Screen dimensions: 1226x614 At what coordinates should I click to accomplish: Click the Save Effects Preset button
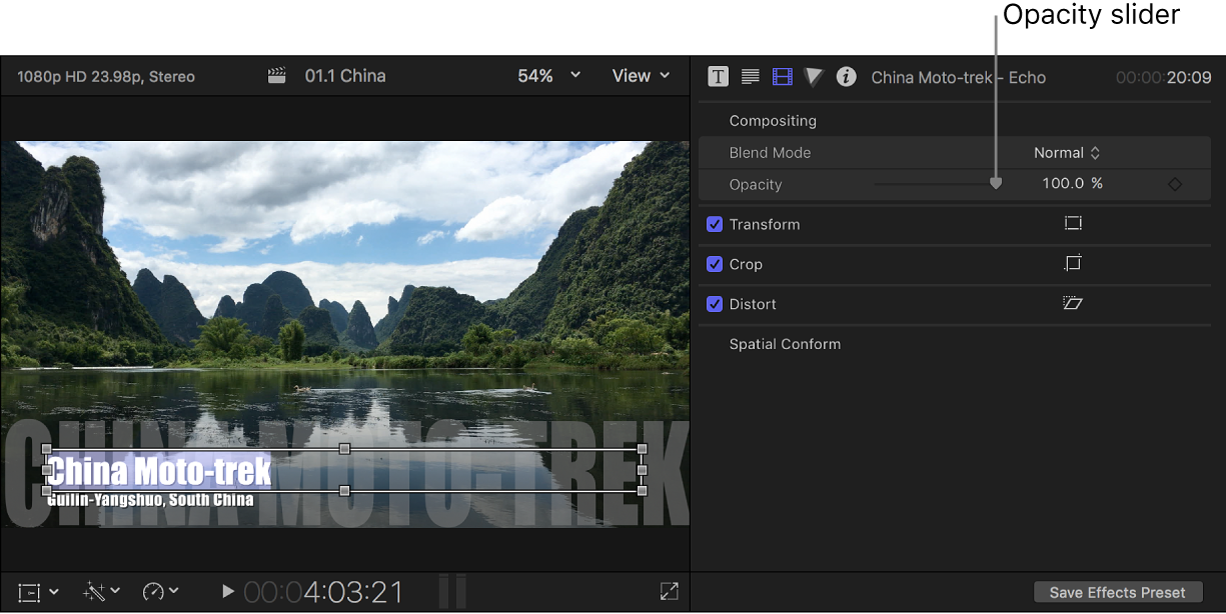click(1117, 592)
